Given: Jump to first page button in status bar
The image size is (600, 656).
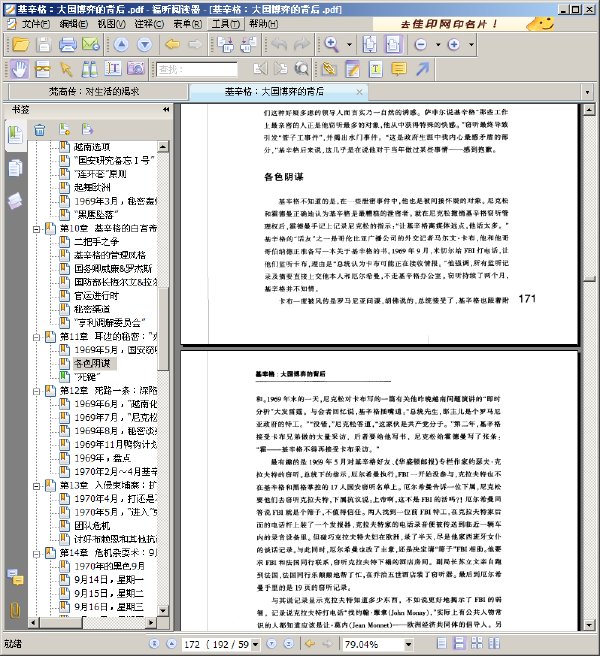Looking at the screenshot, I should point(154,643).
